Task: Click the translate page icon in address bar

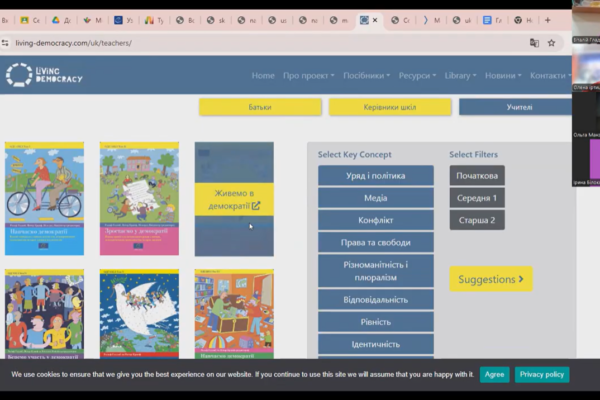Action: coord(534,43)
